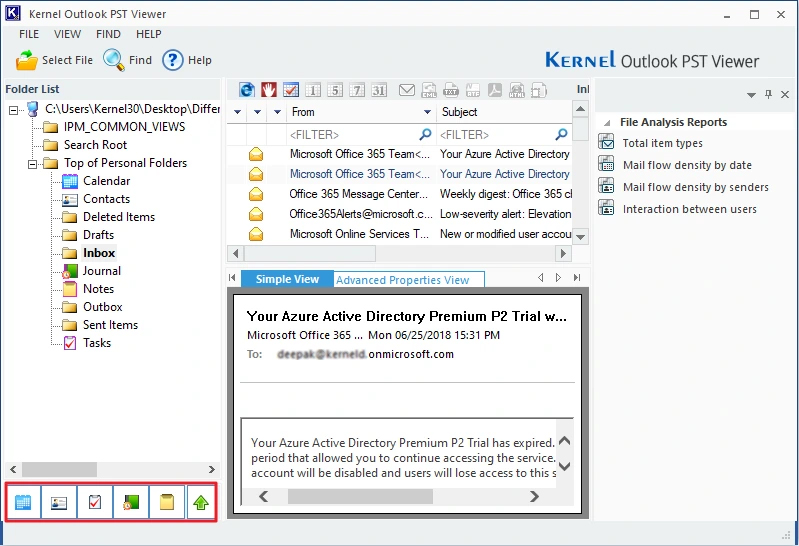Collapse Top of Personal Folders node
Screen dimensions: 799x546
point(33,164)
